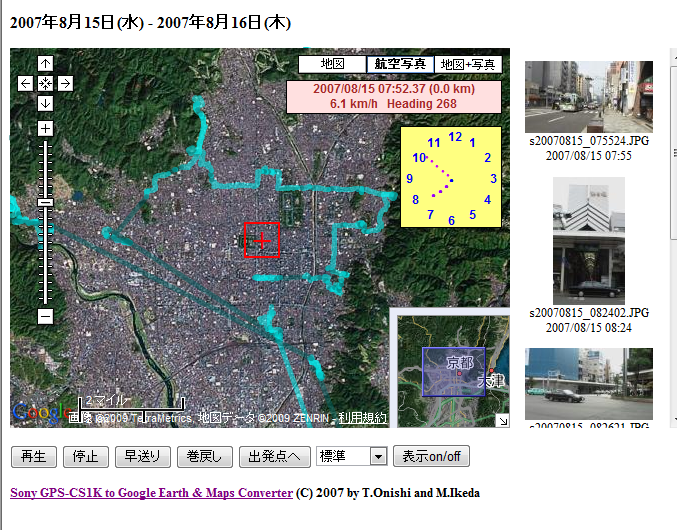Pan the map down with the arrow

coord(45,103)
